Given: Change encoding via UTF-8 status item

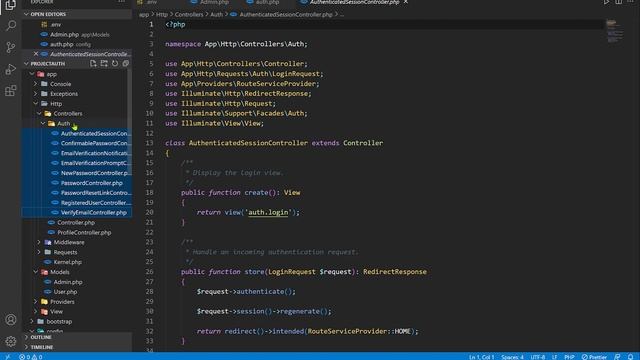Looking at the screenshot, I should point(538,357).
